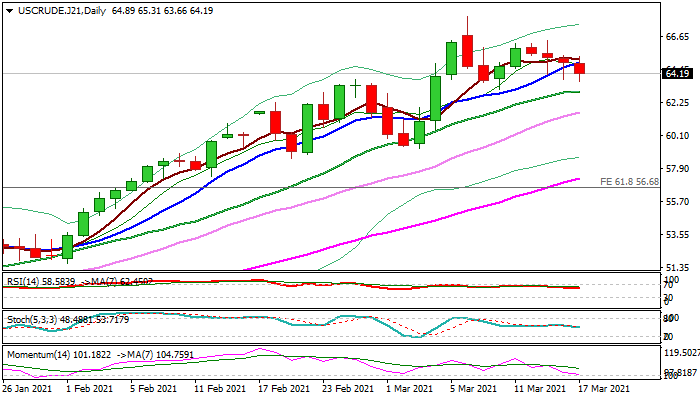Click the 26 Jan 2021 date marker
The height and width of the screenshot is (400, 700).
click(29, 388)
